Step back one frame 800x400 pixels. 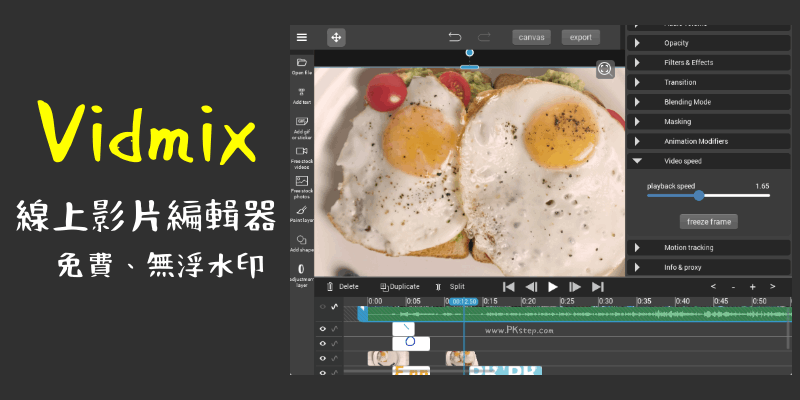point(531,287)
